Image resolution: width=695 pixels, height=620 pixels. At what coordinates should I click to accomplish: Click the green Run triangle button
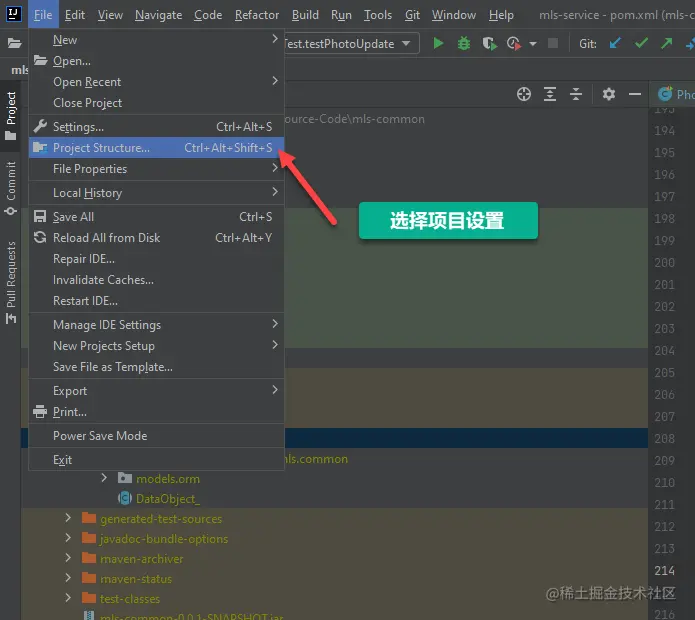pos(438,43)
